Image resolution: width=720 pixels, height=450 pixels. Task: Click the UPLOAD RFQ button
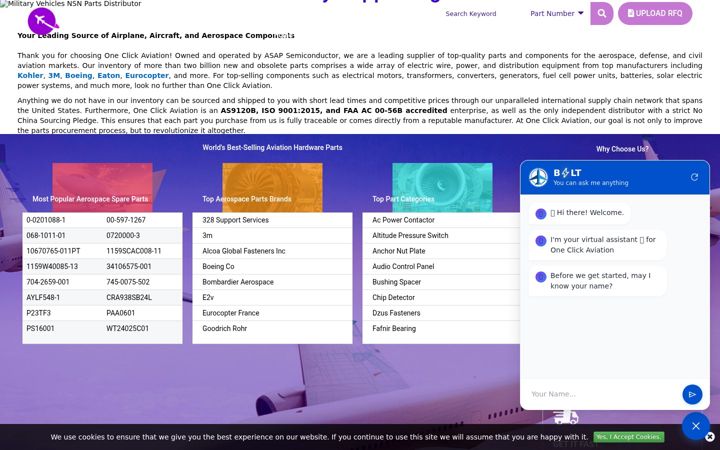(x=655, y=13)
